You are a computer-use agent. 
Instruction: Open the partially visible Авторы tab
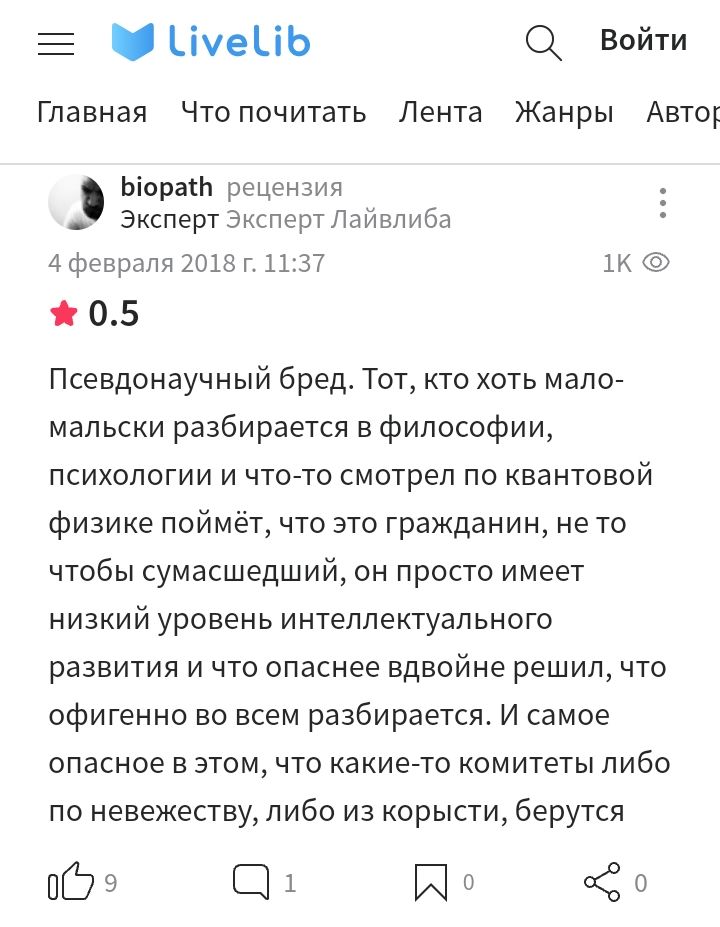[684, 112]
